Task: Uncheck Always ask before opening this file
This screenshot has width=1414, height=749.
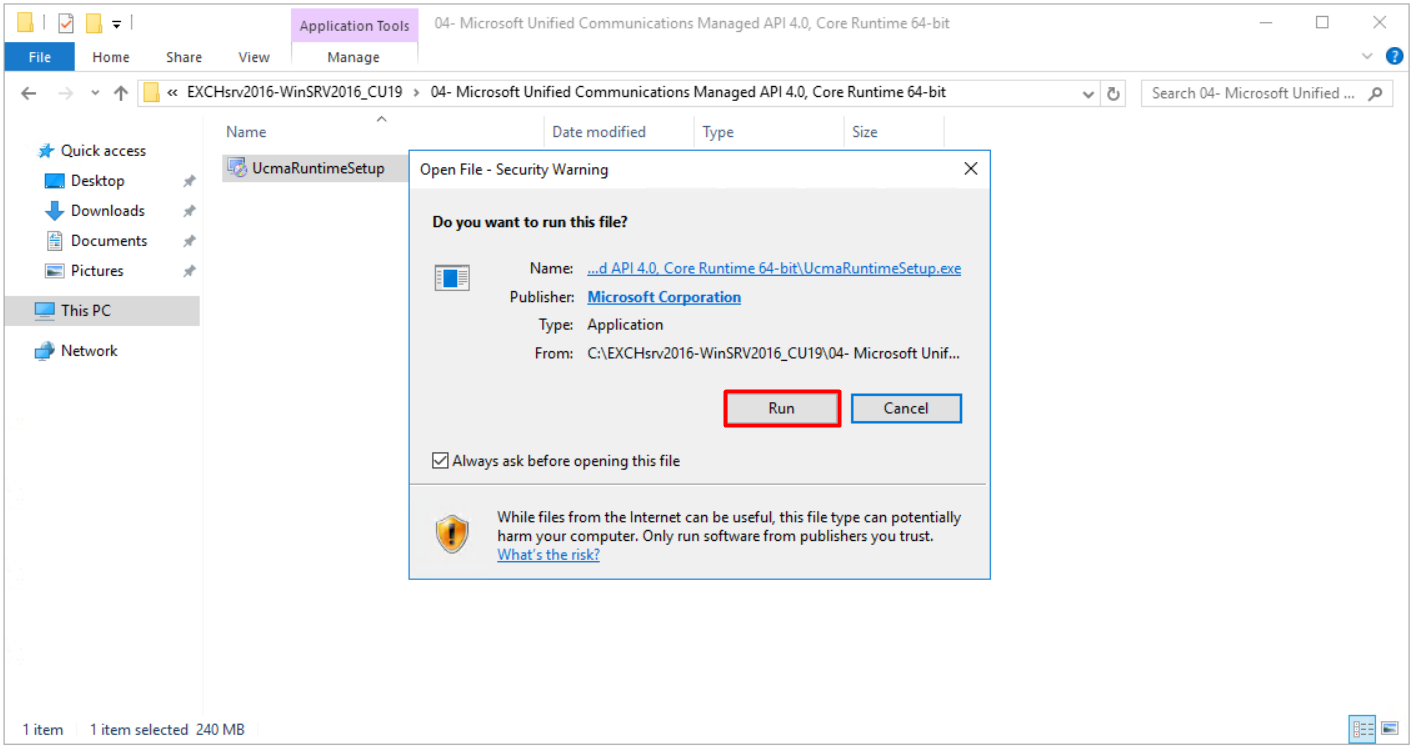Action: coord(440,461)
